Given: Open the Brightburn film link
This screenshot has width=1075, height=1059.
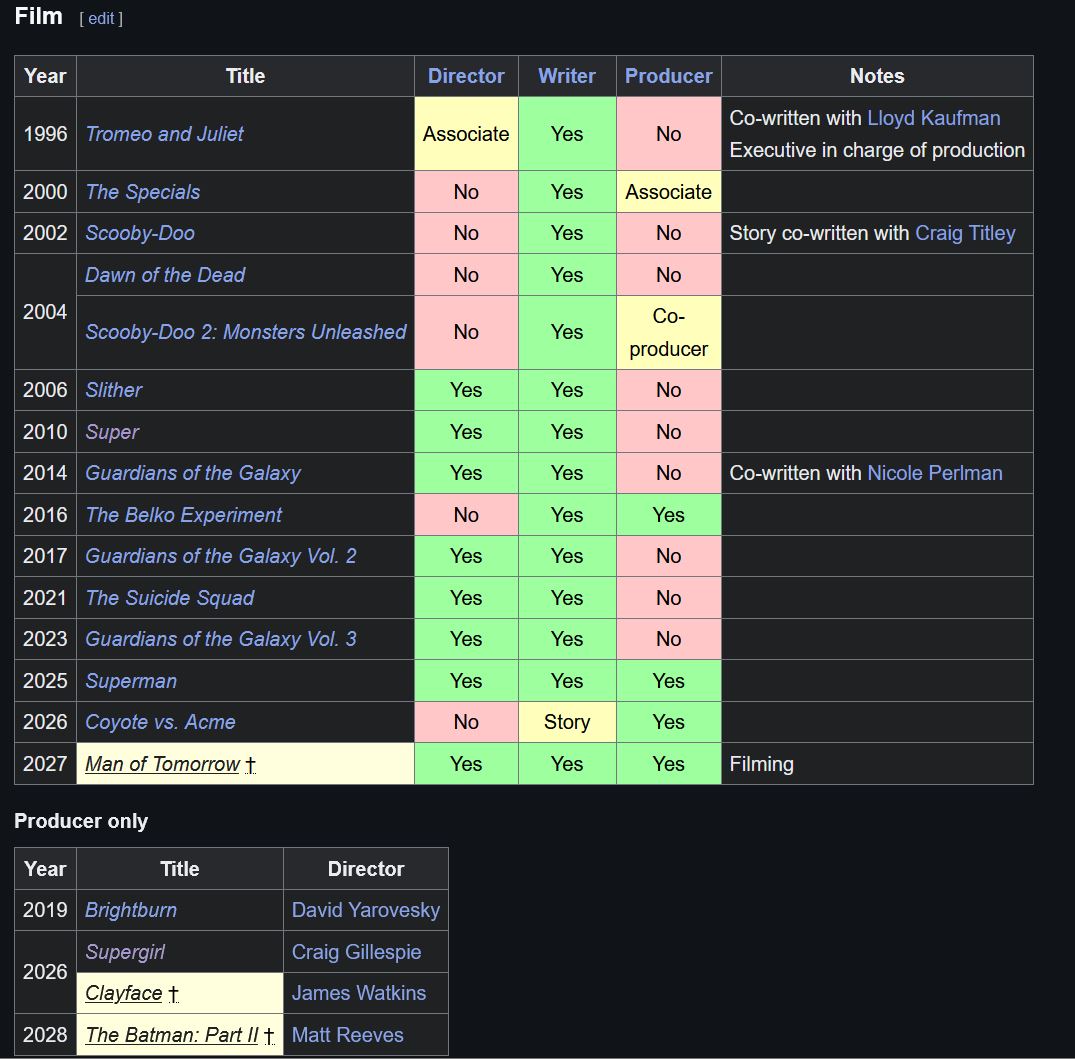Looking at the screenshot, I should coord(131,910).
